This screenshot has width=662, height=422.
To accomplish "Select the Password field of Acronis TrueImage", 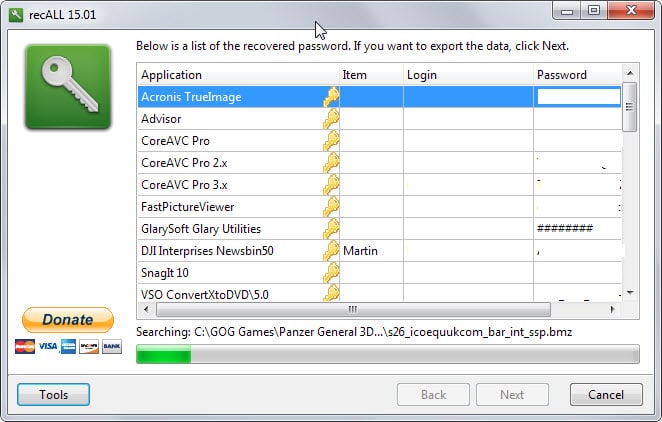I will click(x=578, y=97).
